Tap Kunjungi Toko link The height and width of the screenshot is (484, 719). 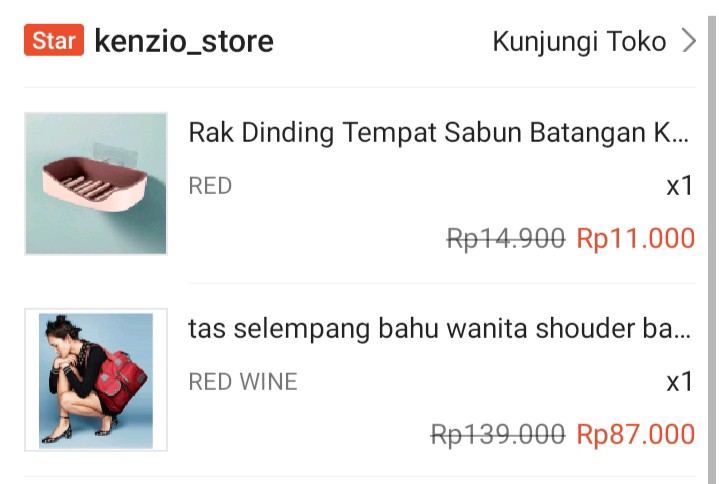point(579,41)
